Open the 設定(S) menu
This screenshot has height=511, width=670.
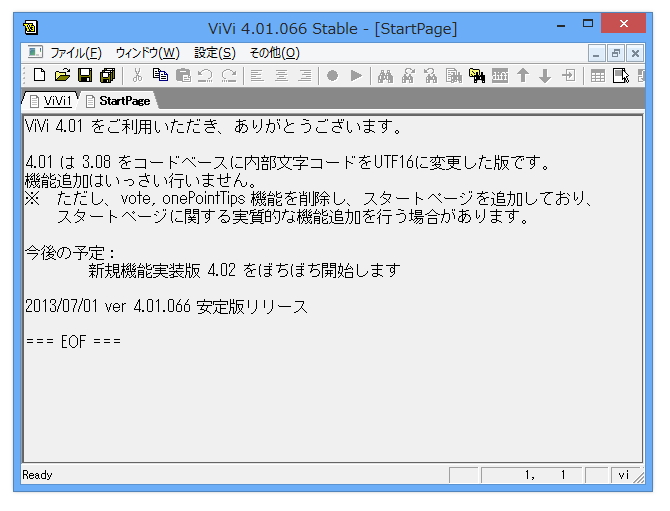coord(215,53)
